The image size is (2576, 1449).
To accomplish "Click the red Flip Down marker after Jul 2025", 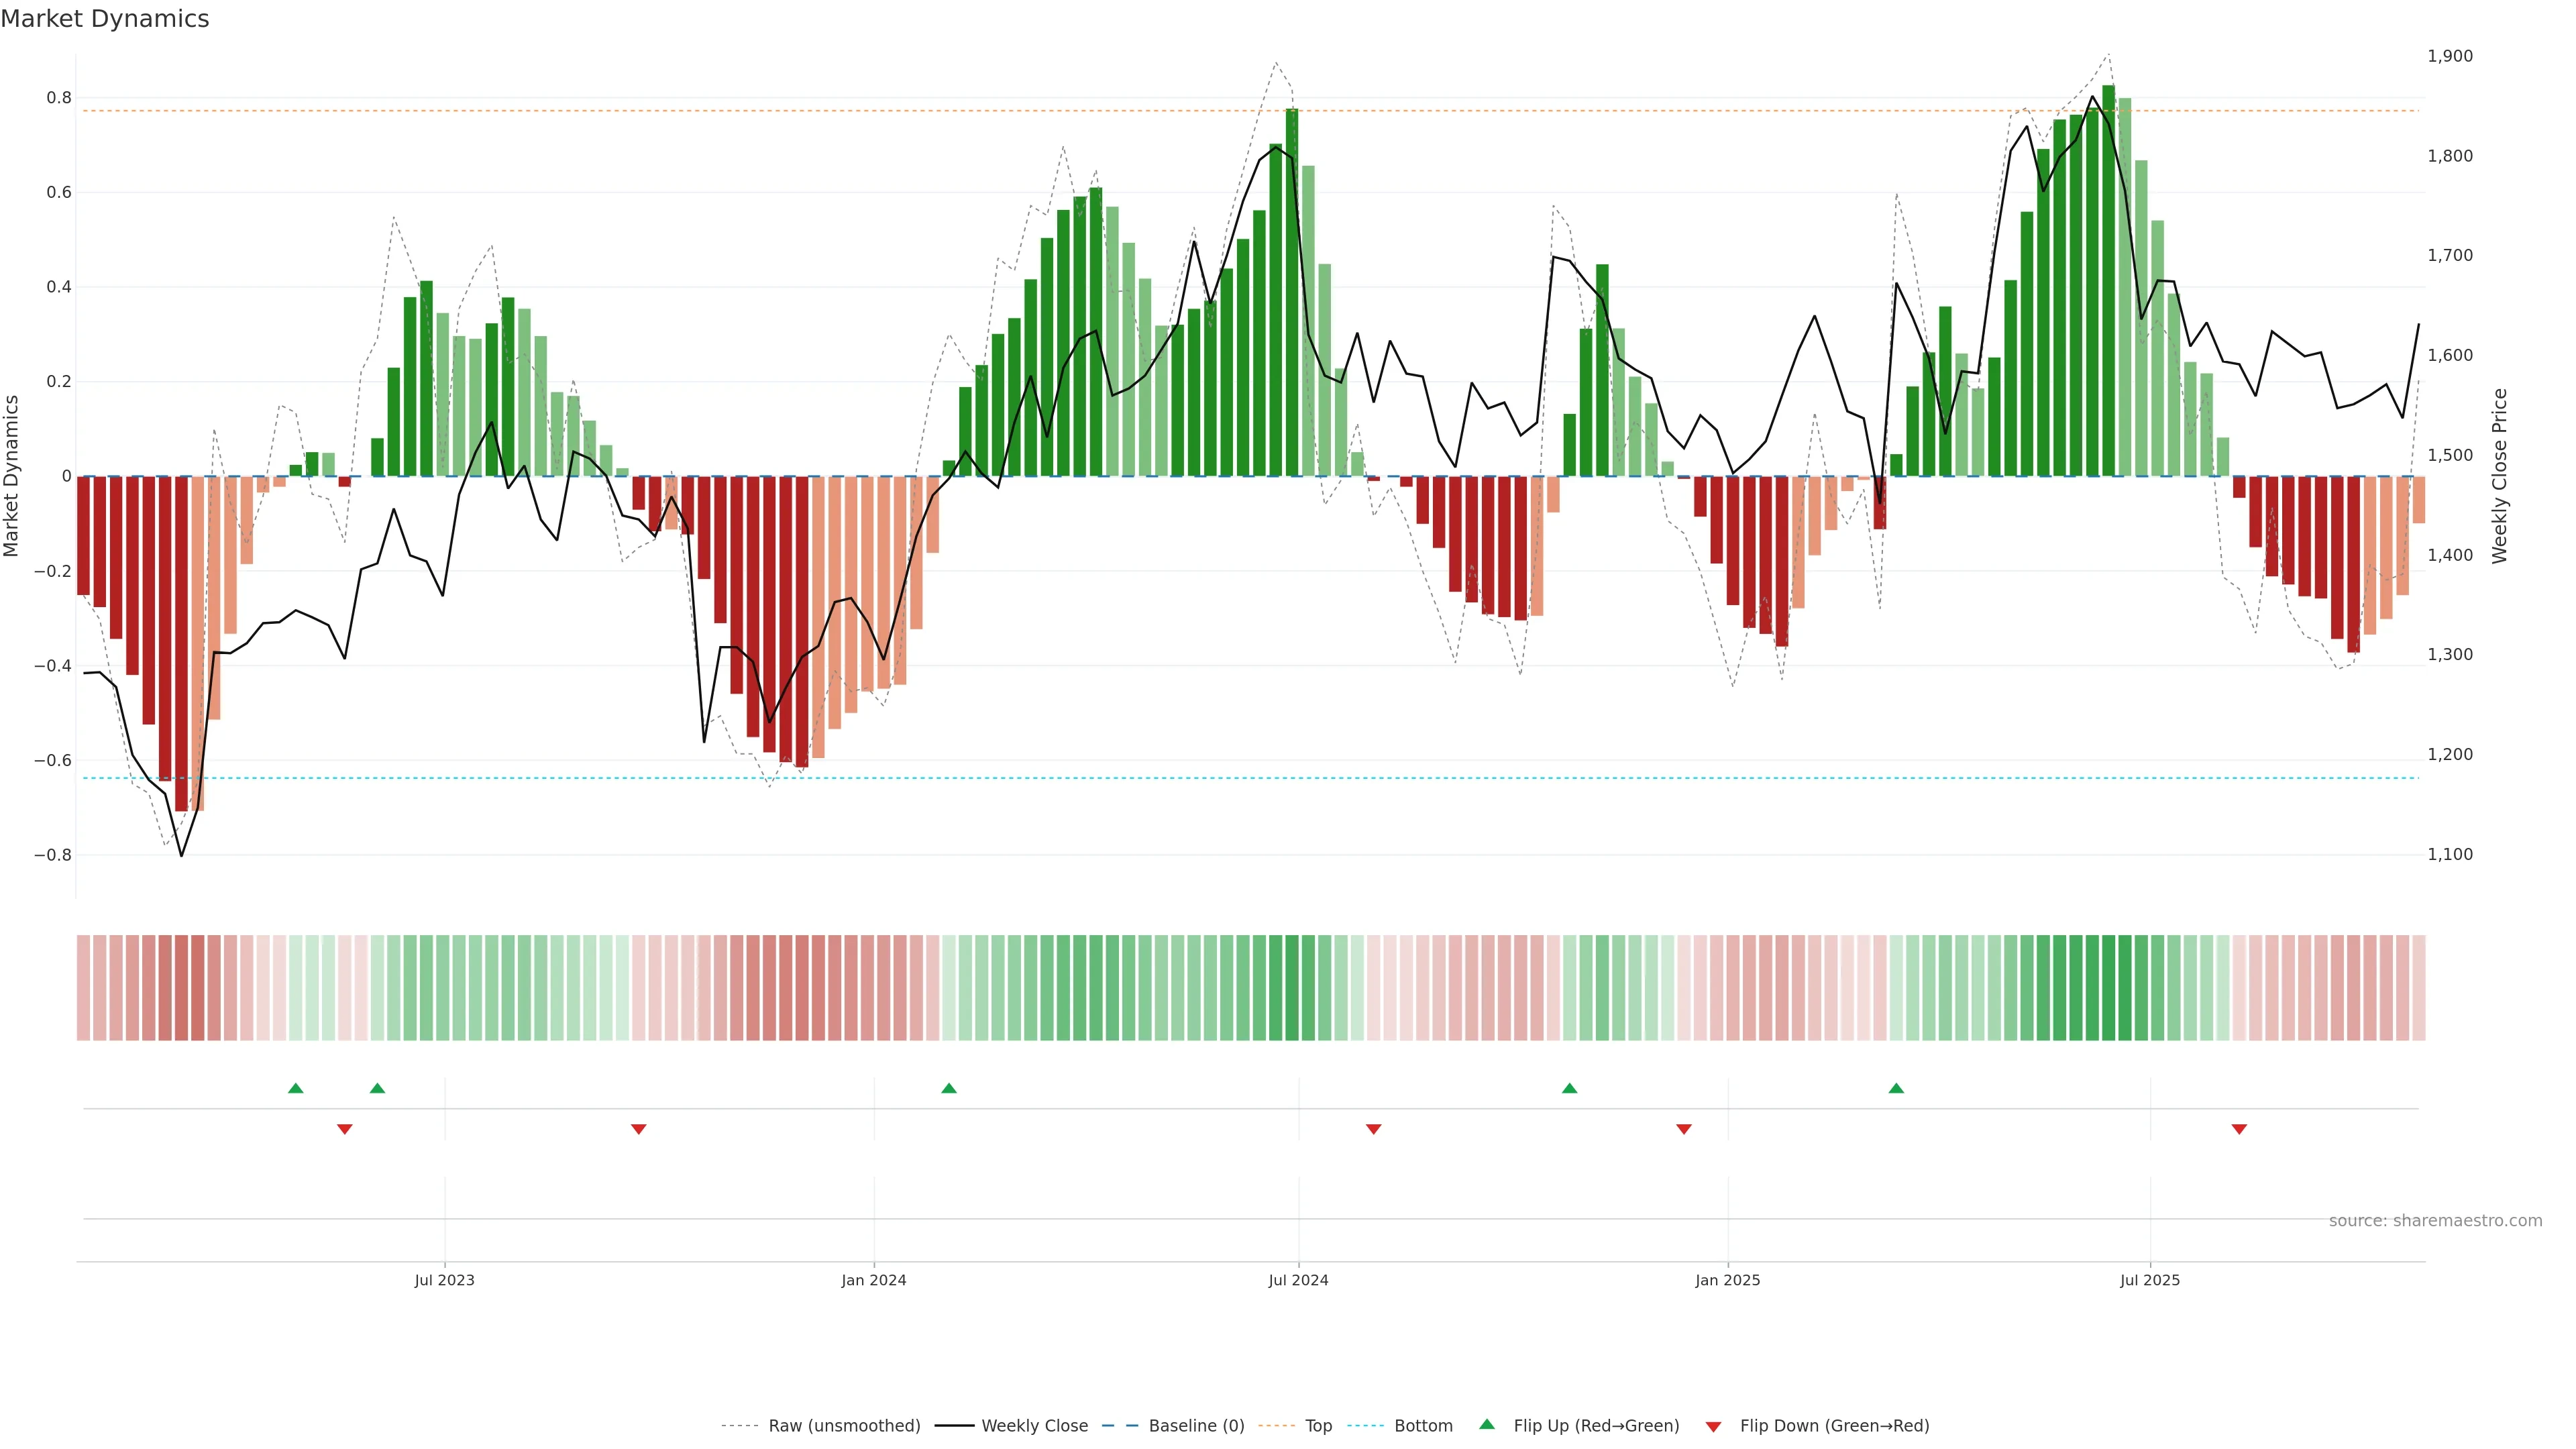I will click(x=2239, y=1129).
